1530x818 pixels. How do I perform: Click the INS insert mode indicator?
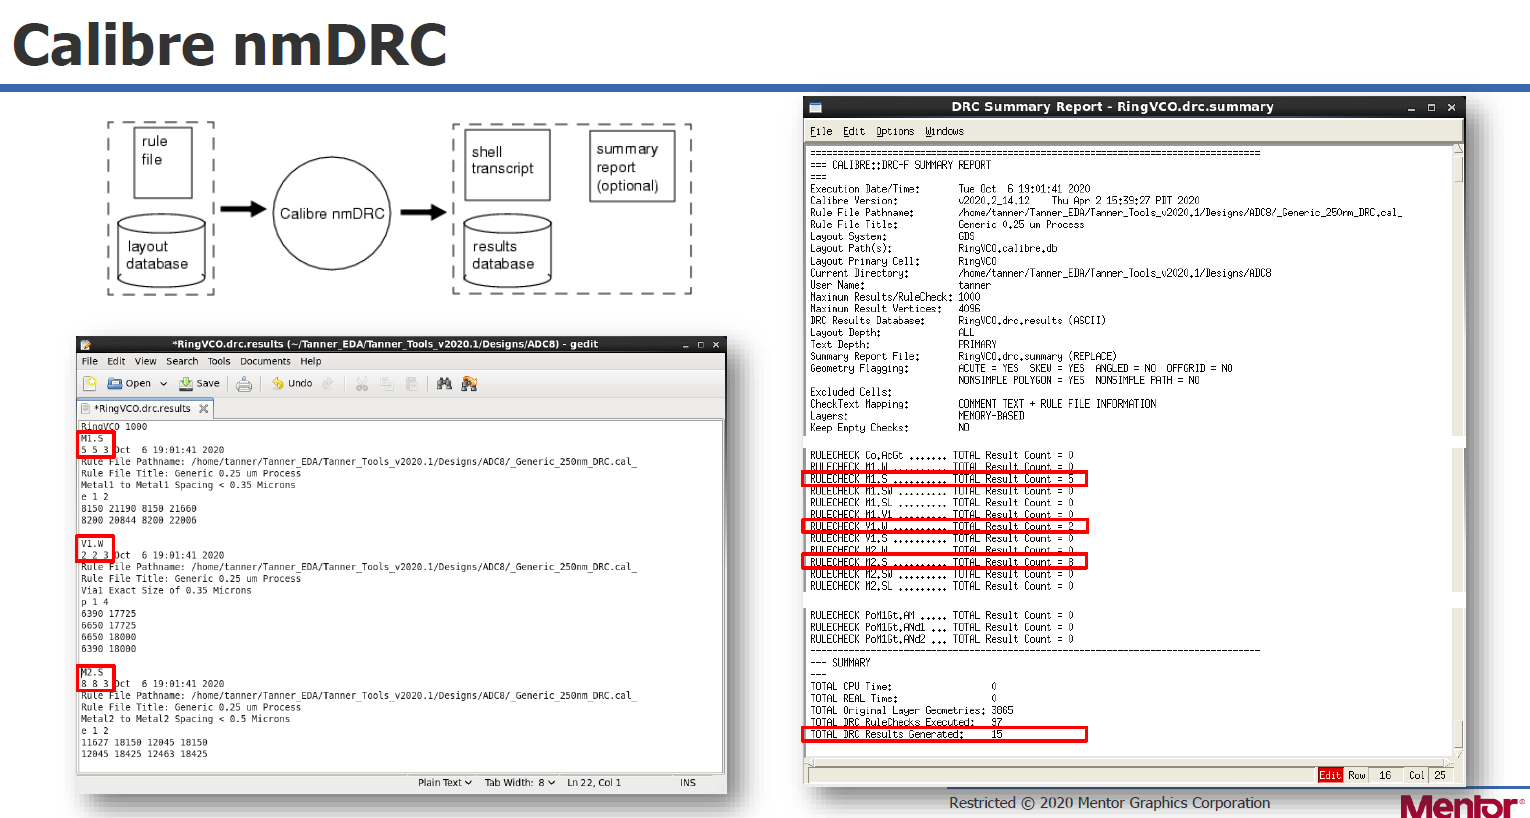coord(688,782)
